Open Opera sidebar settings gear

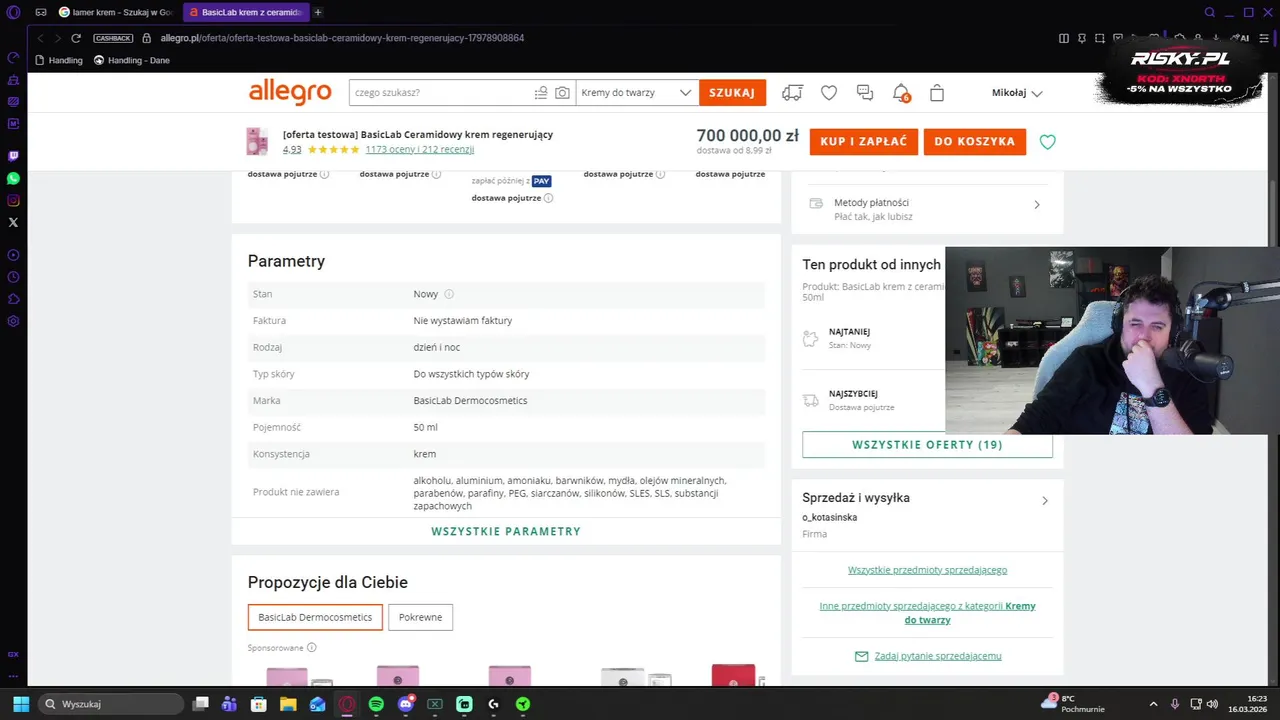click(x=13, y=321)
